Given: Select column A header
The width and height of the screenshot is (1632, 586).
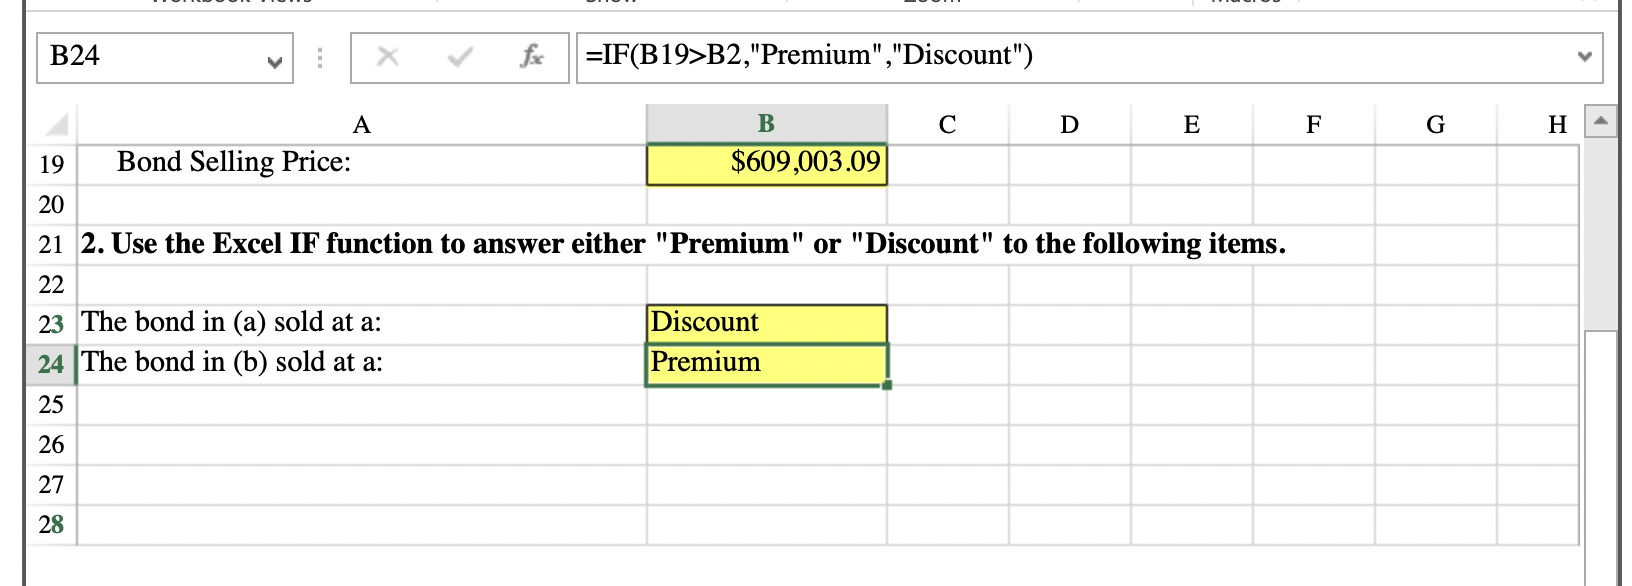Looking at the screenshot, I should pos(362,125).
